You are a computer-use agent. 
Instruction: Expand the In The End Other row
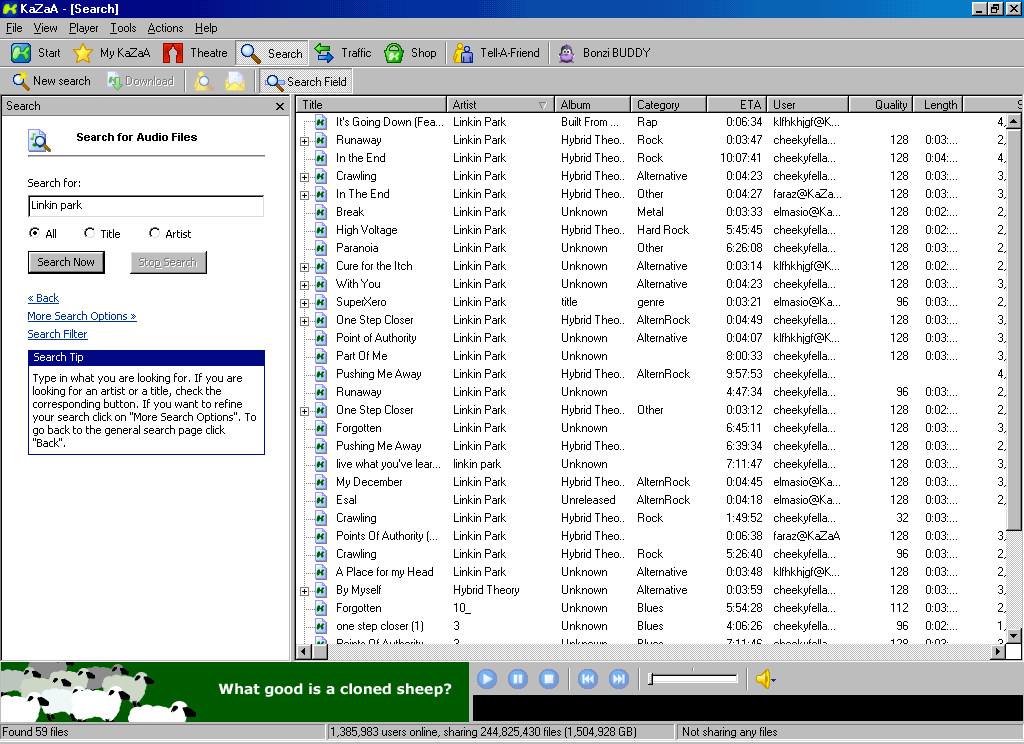tap(304, 195)
